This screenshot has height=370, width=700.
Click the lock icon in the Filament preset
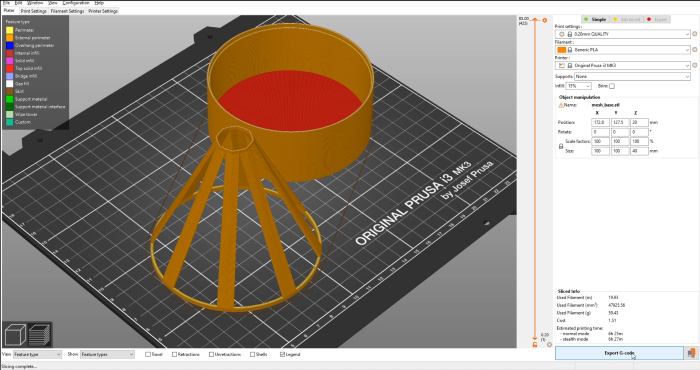pos(570,50)
